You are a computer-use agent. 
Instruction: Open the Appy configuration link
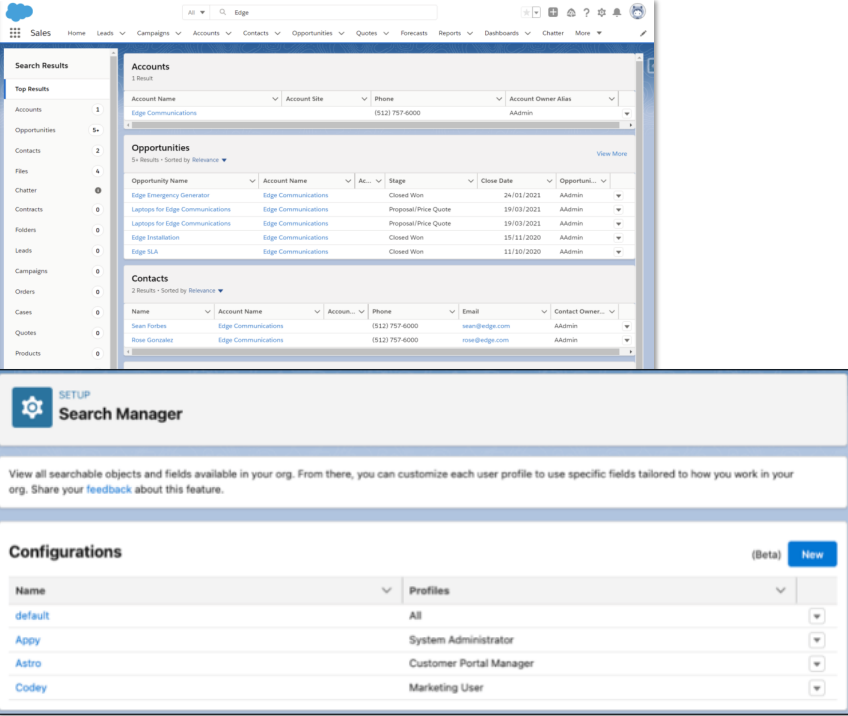(28, 640)
